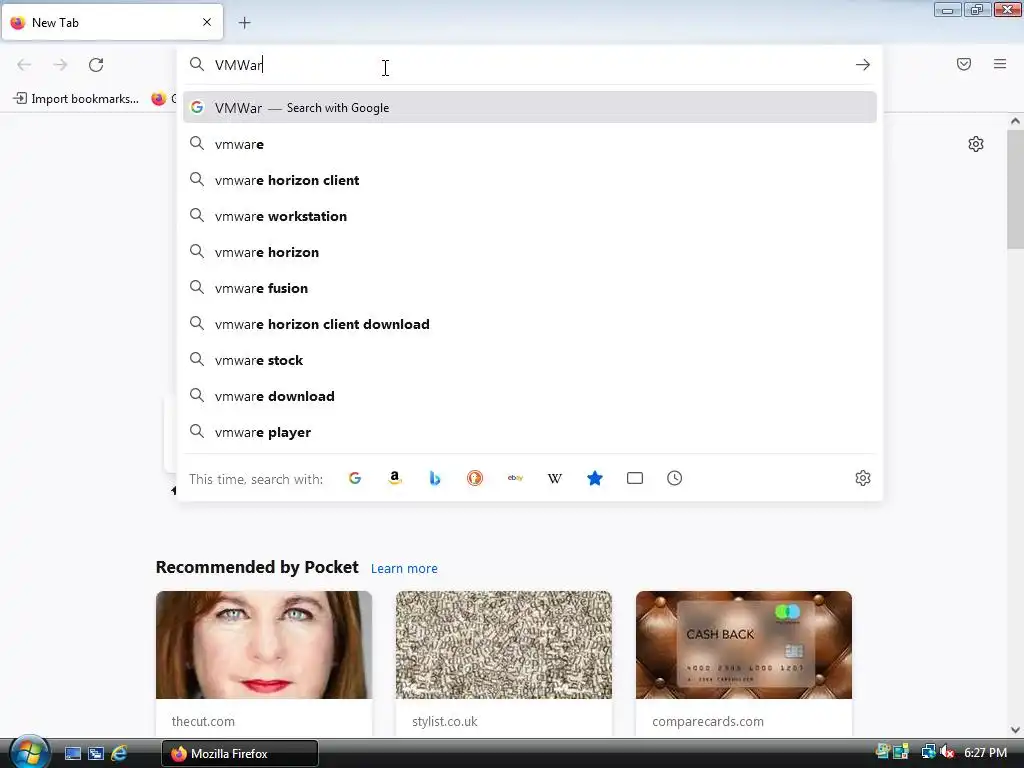The image size is (1024, 768).
Task: Select the vmware horizon suggestion
Action: [x=530, y=252]
